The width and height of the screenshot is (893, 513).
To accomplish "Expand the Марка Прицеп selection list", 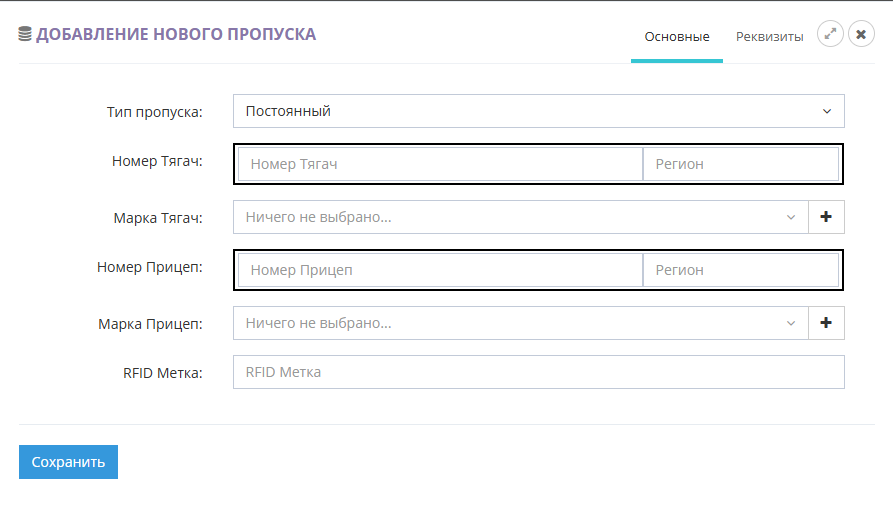I will (520, 323).
